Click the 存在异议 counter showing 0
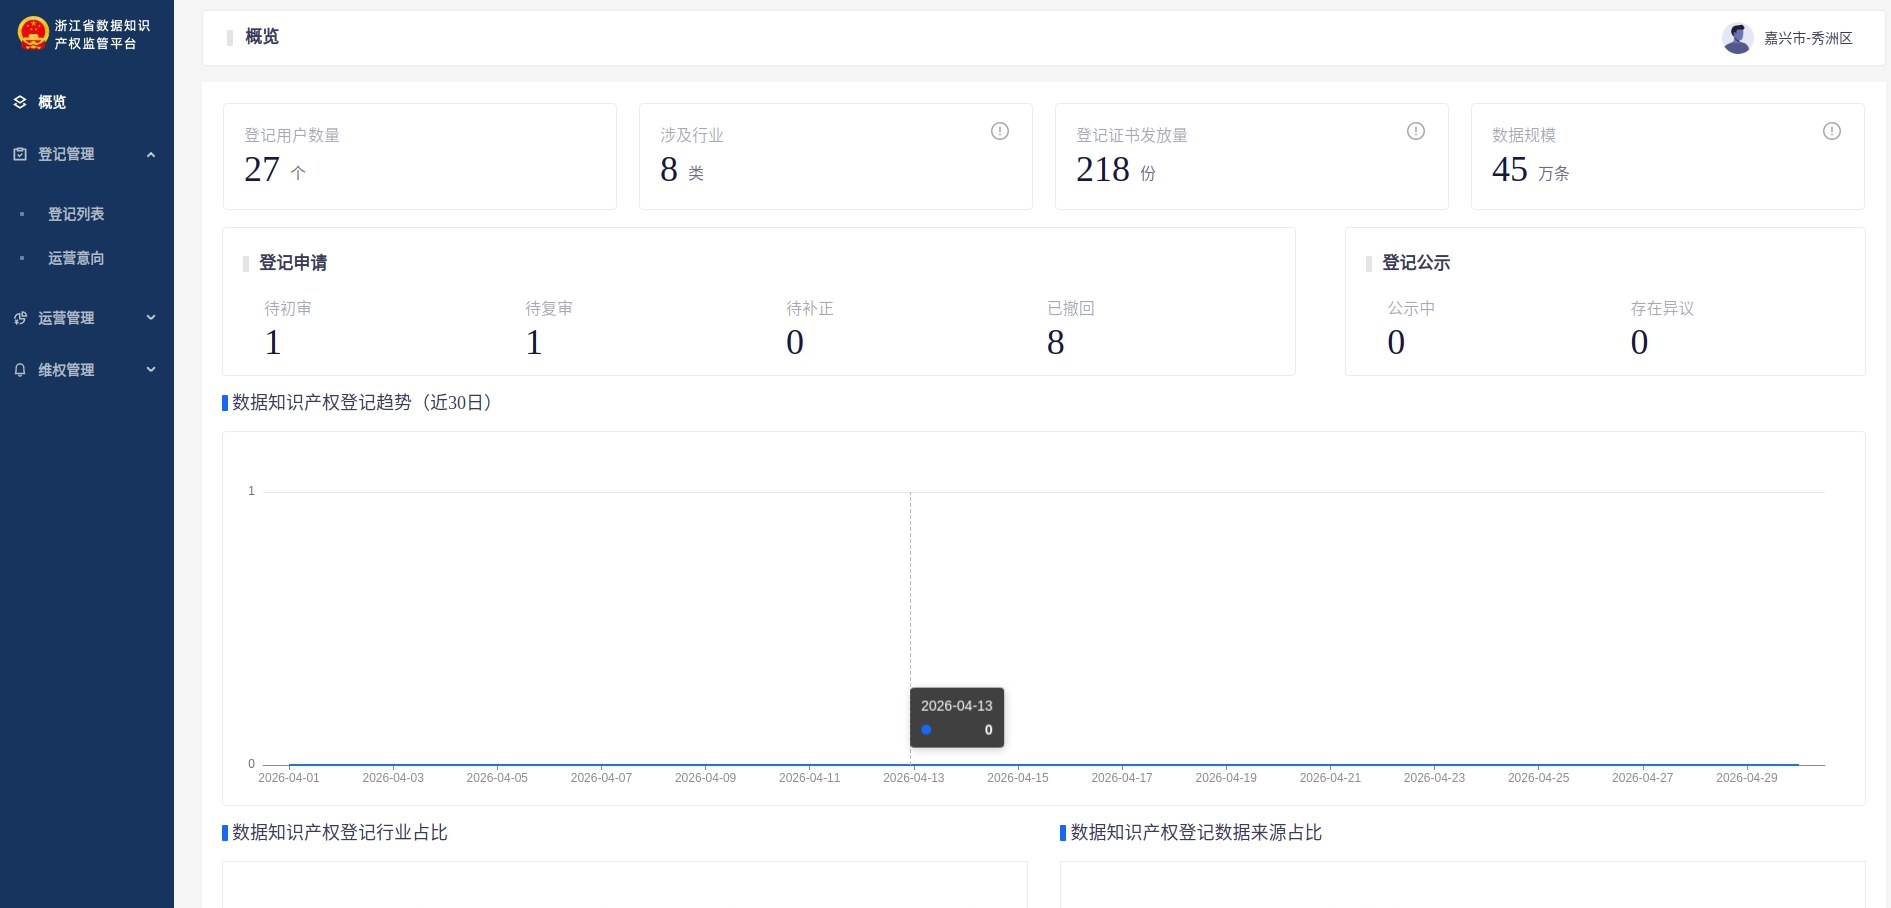Viewport: 1891px width, 908px height. coord(1638,342)
